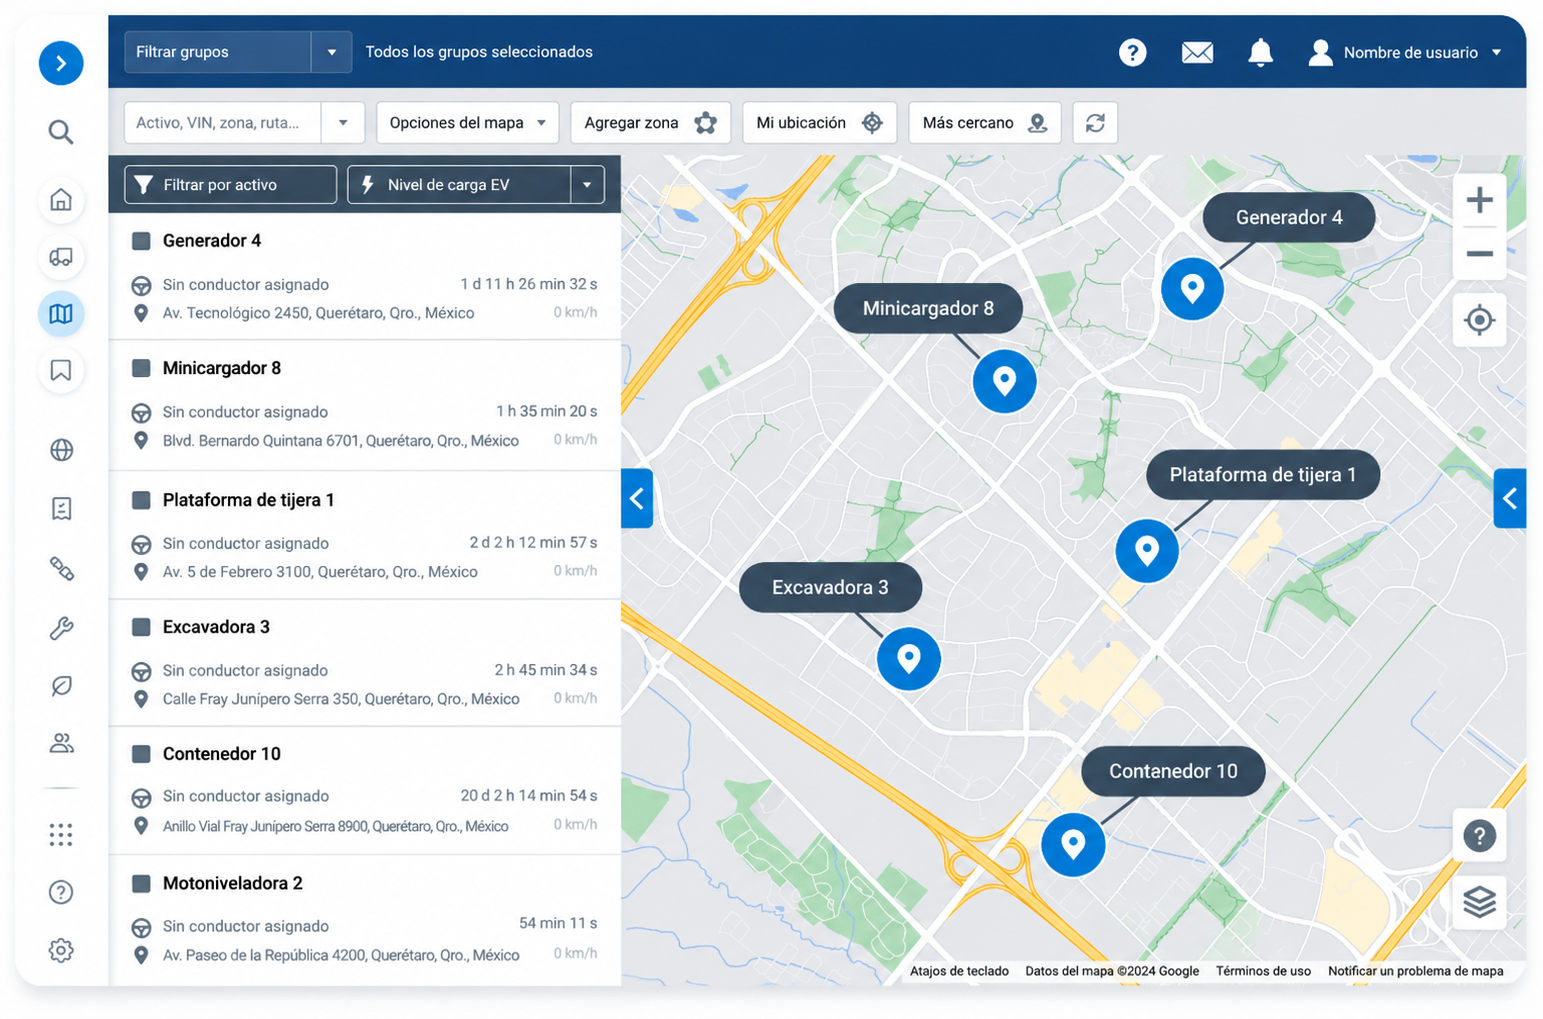Open the asset search field dropdown arrow

(x=343, y=123)
